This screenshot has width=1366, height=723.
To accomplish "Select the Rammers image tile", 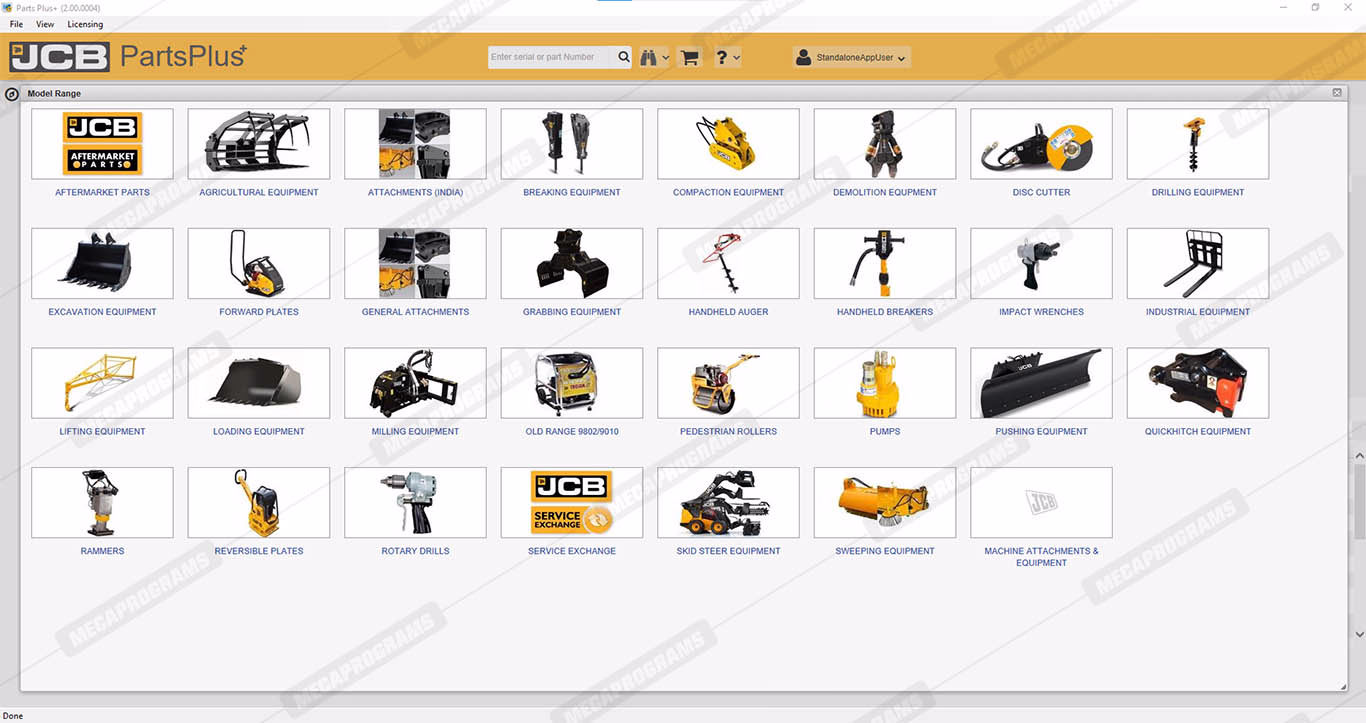I will [x=102, y=502].
